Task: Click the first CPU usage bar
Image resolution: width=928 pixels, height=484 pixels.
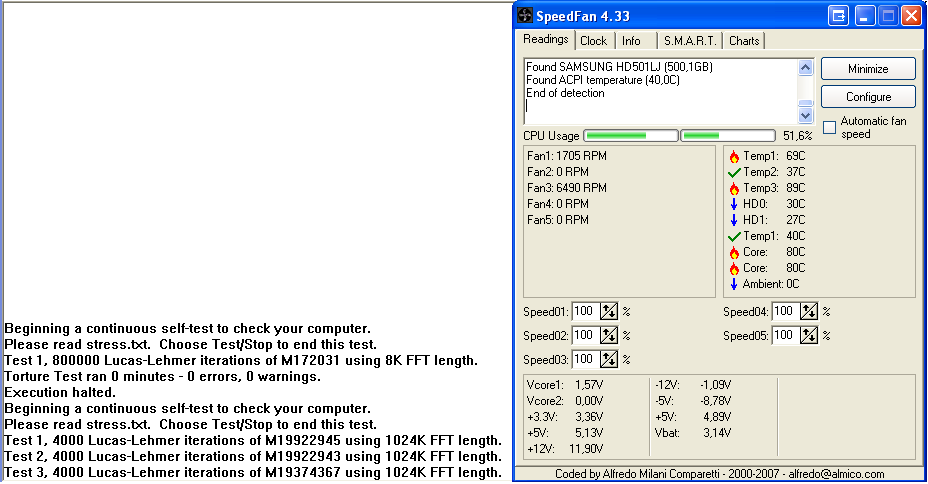Action: tap(631, 136)
